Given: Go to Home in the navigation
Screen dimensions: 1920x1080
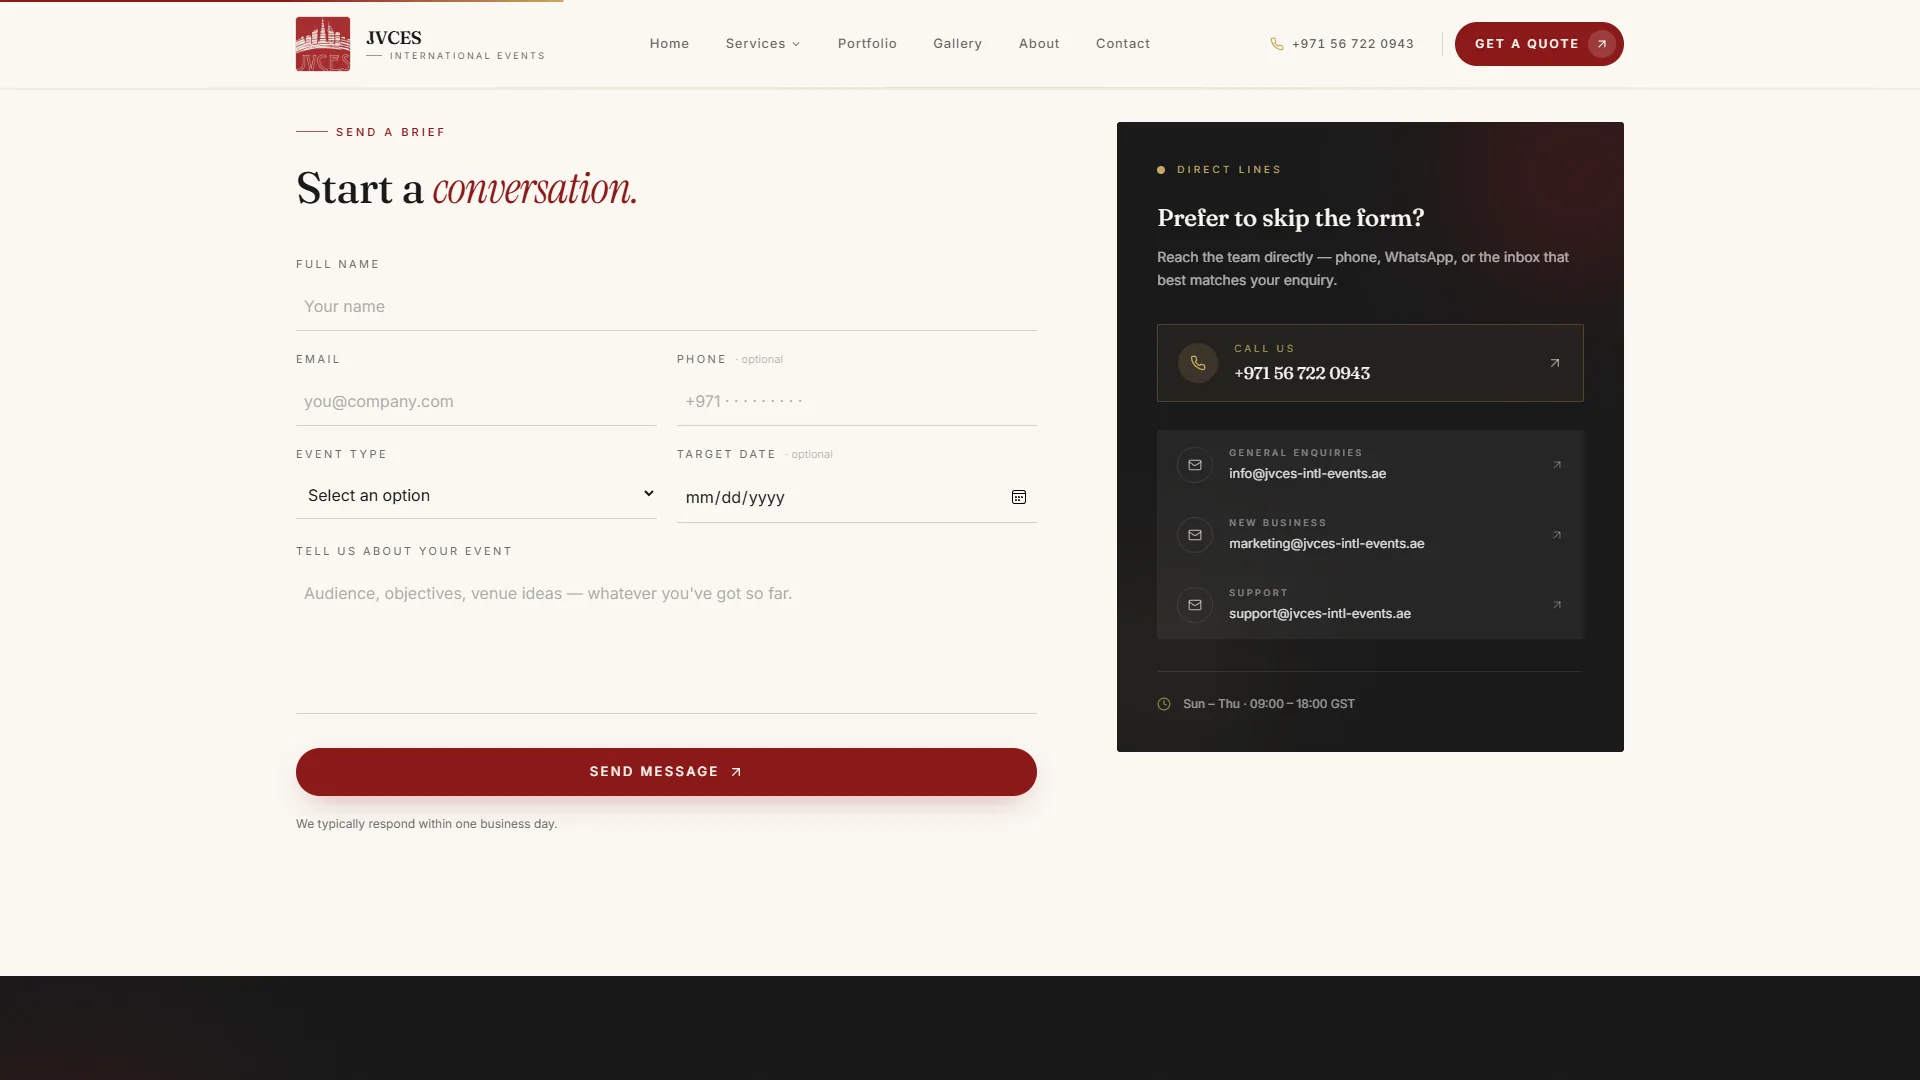Looking at the screenshot, I should 669,44.
